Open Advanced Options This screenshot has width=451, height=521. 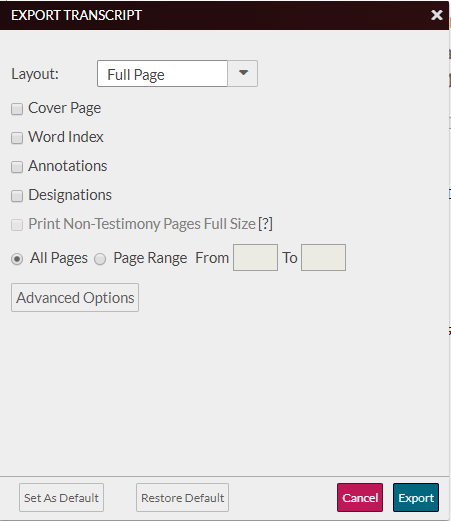point(75,298)
